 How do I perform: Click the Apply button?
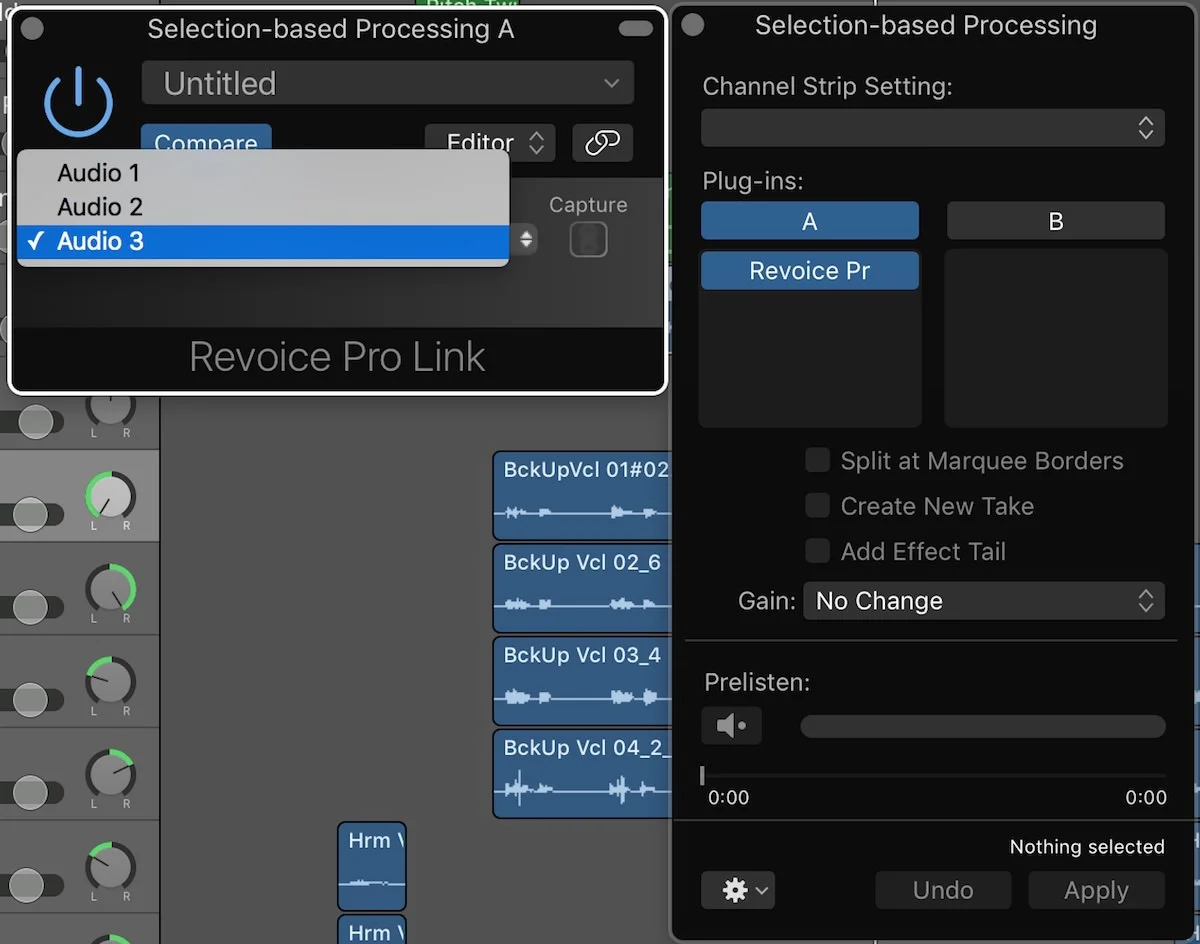pyautogui.click(x=1096, y=890)
